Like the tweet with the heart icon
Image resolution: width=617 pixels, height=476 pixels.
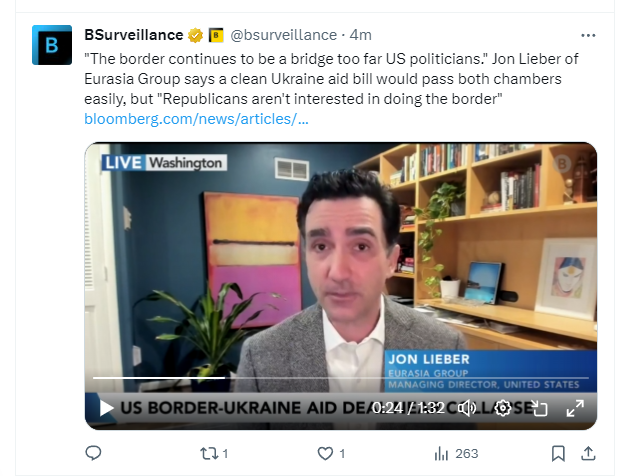pos(325,454)
